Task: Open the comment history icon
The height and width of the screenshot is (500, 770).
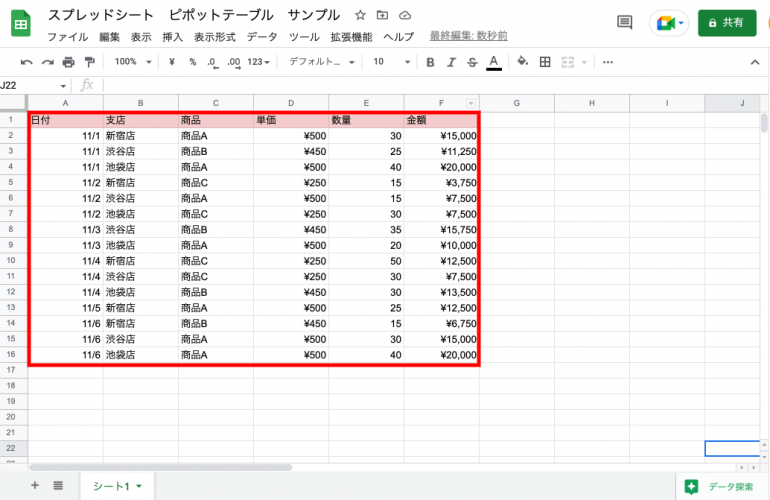Action: point(625,22)
